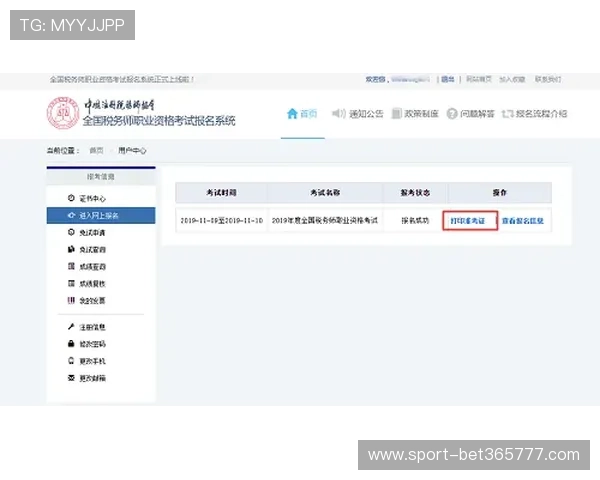
Task: Click 联系我们 in top bar
Action: point(548,79)
